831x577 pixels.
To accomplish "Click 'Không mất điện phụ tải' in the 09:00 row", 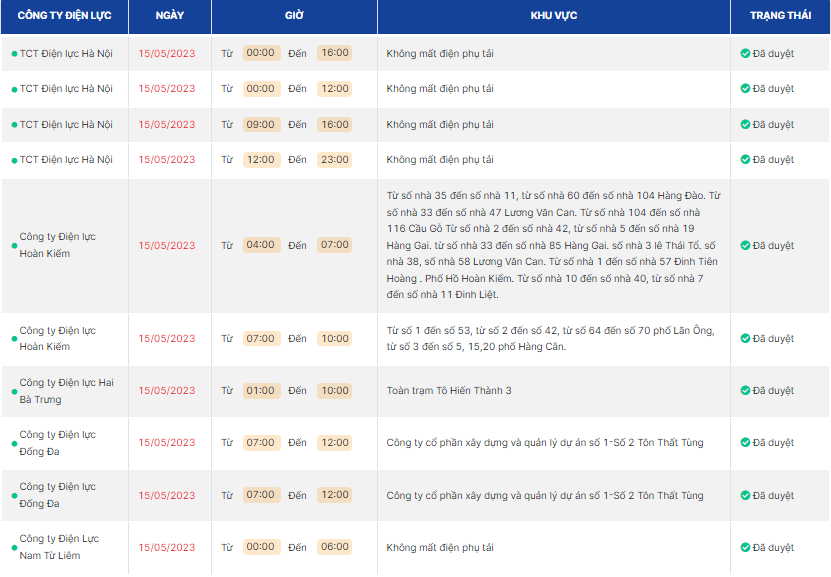I will pyautogui.click(x=440, y=125).
